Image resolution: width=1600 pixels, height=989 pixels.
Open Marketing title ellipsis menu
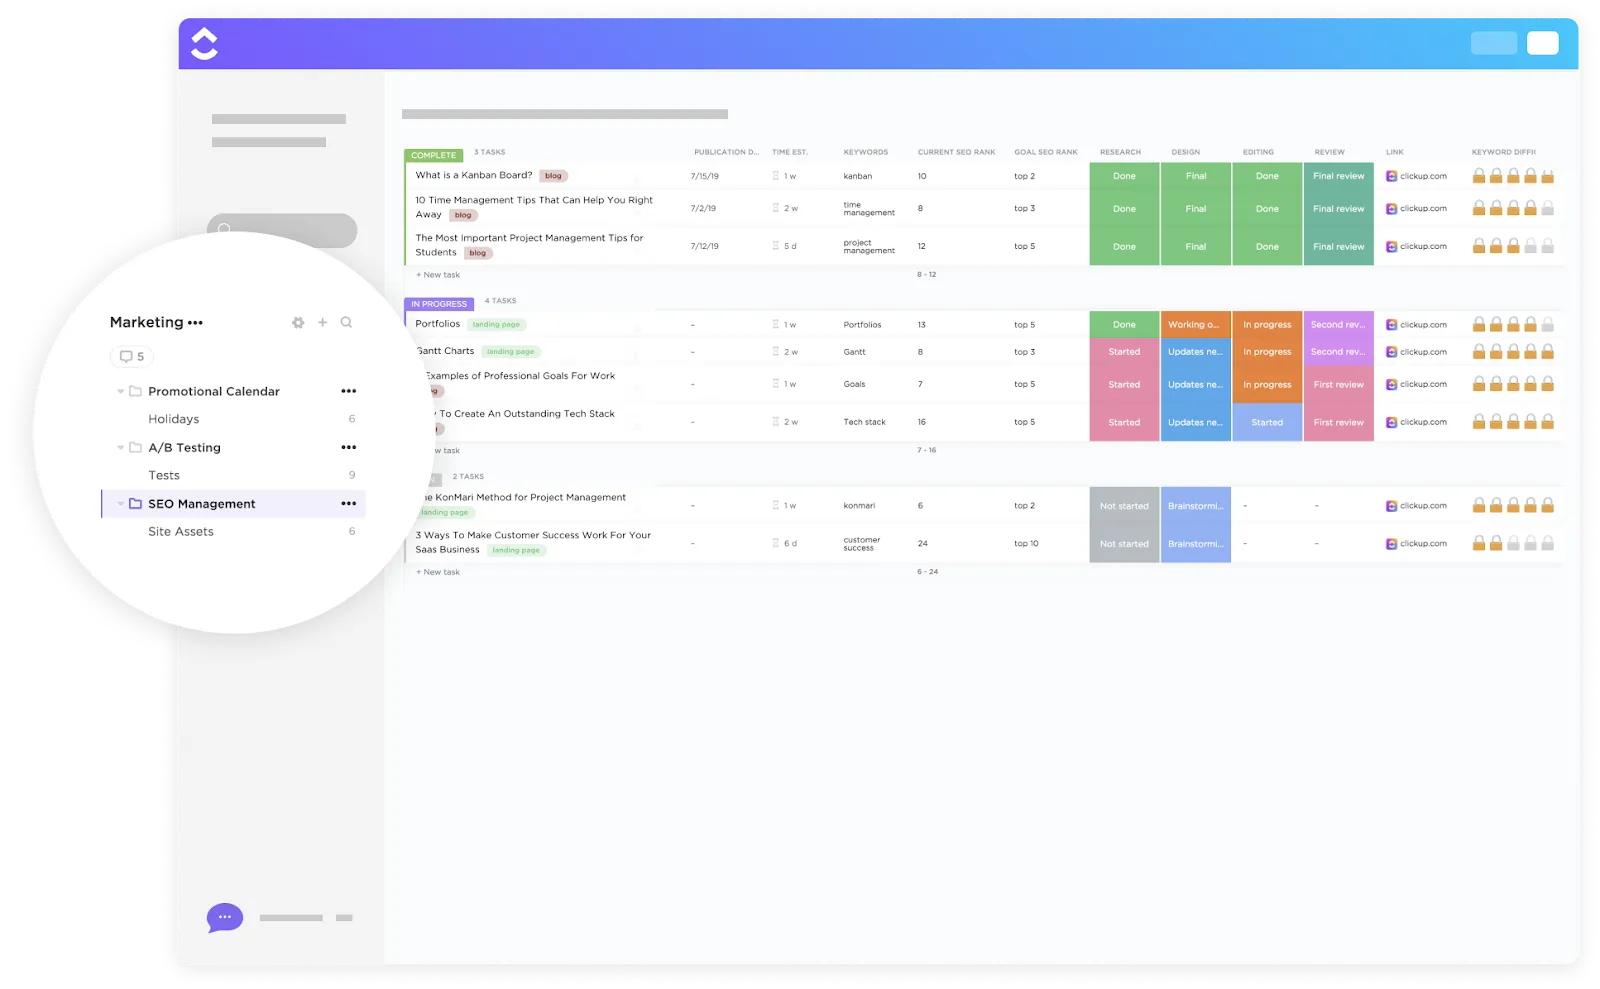(x=195, y=323)
